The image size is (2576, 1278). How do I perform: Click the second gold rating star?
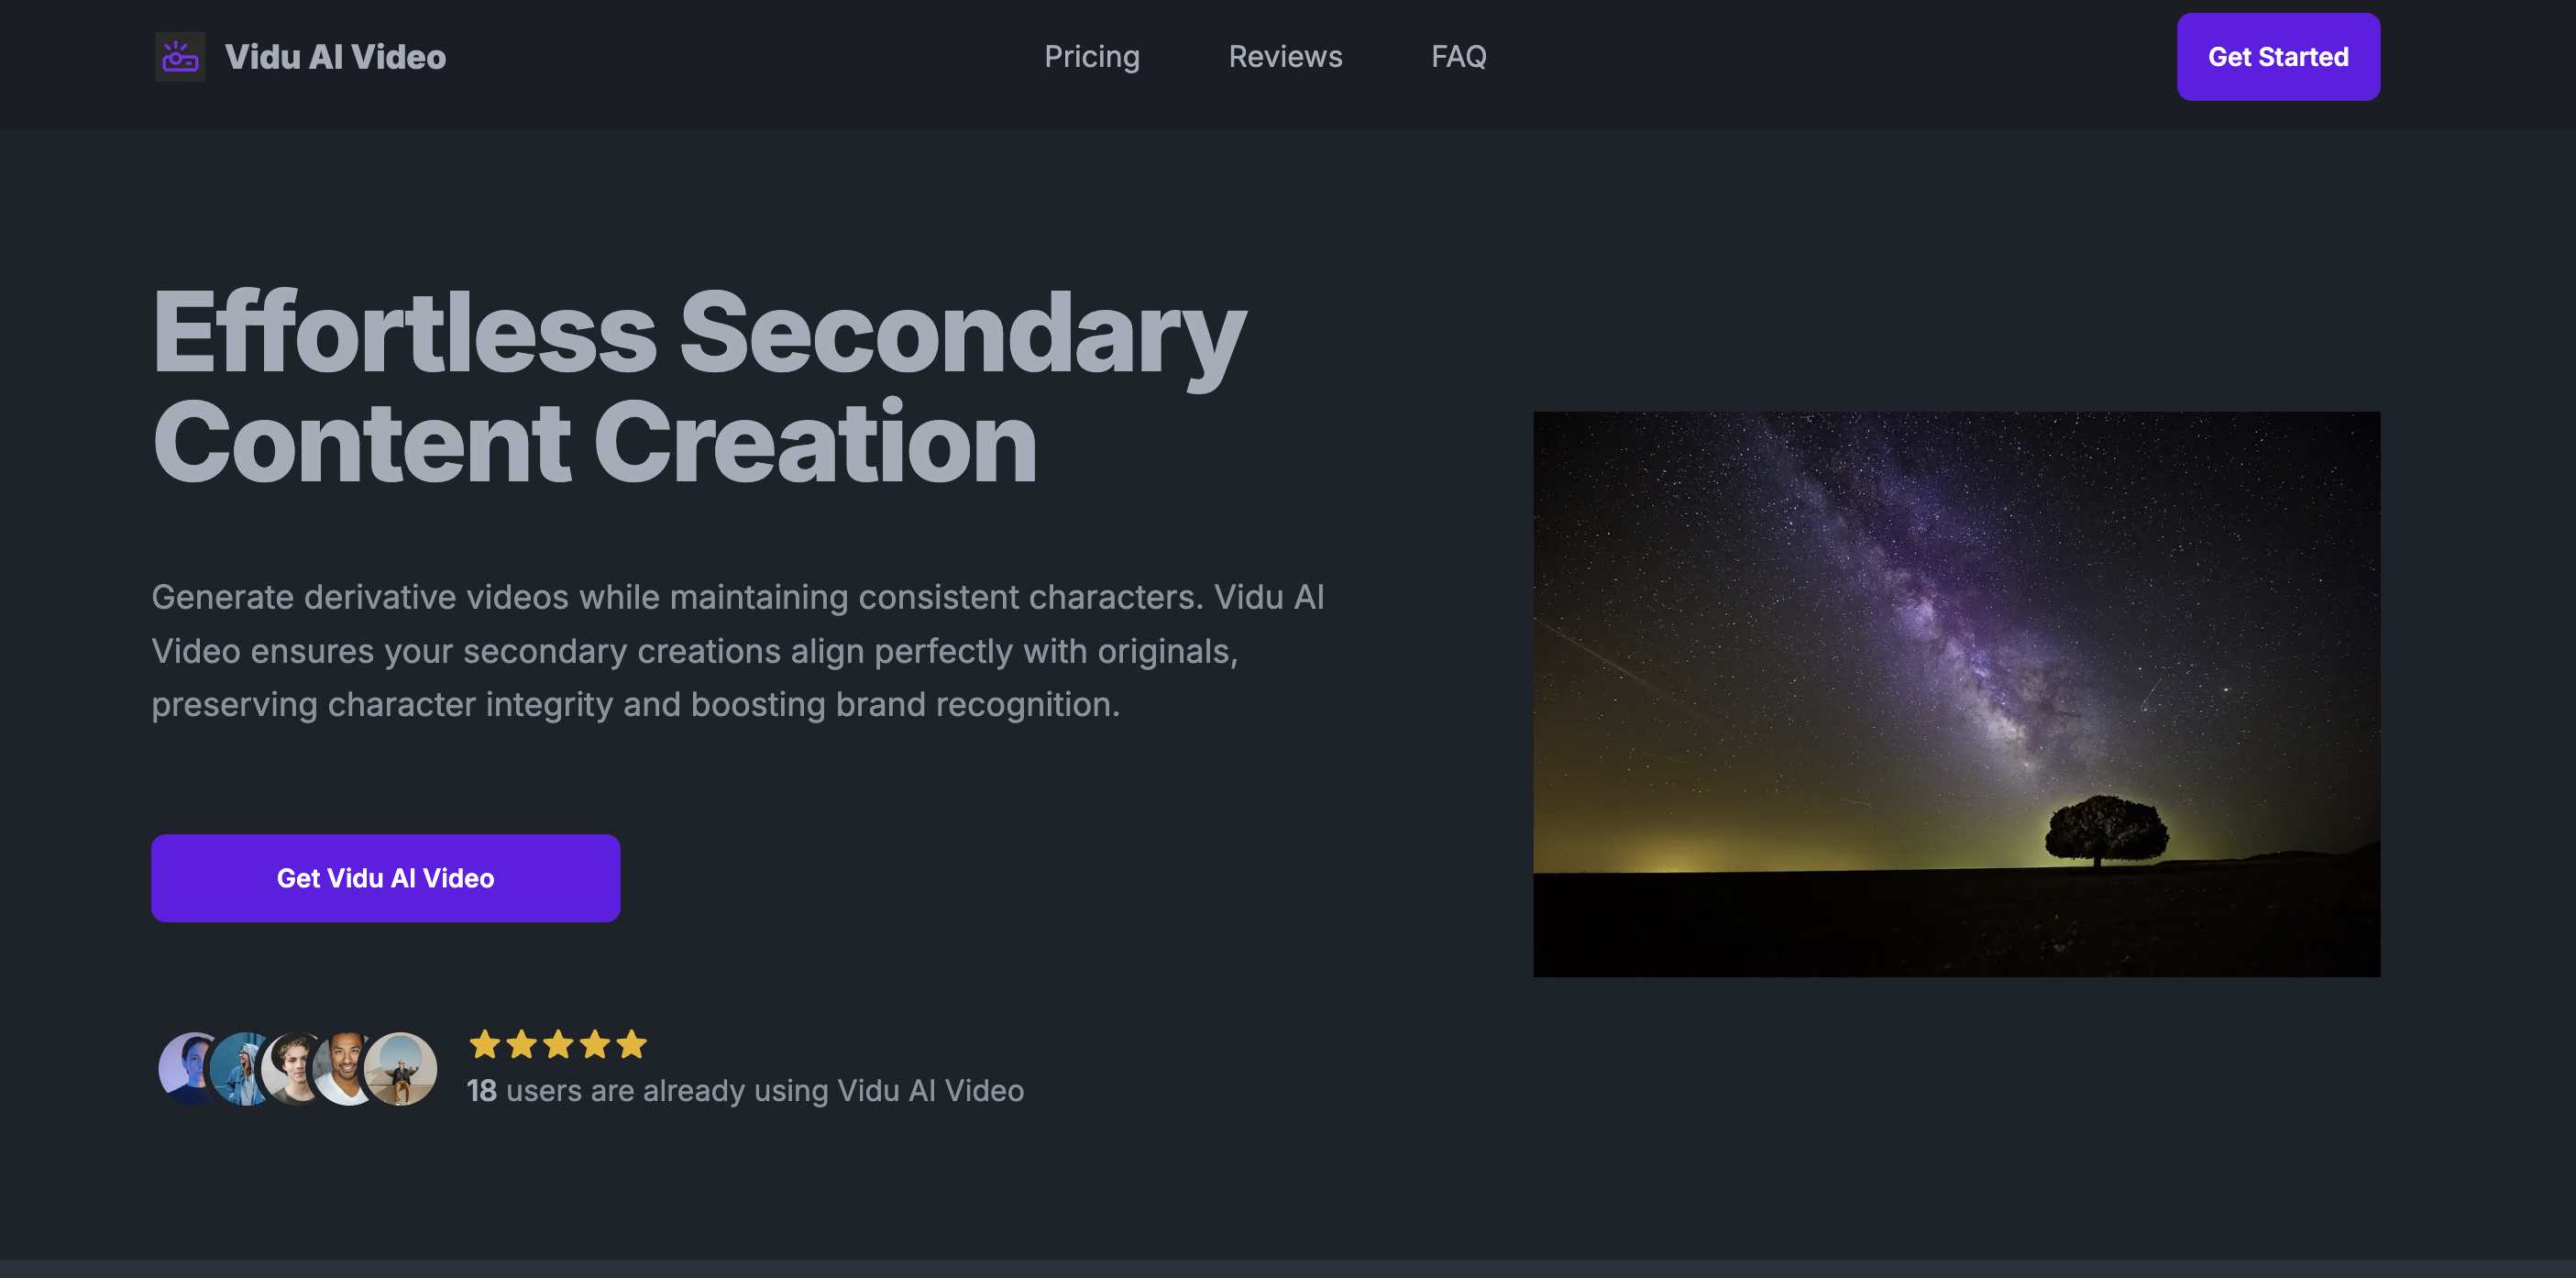coord(521,1044)
